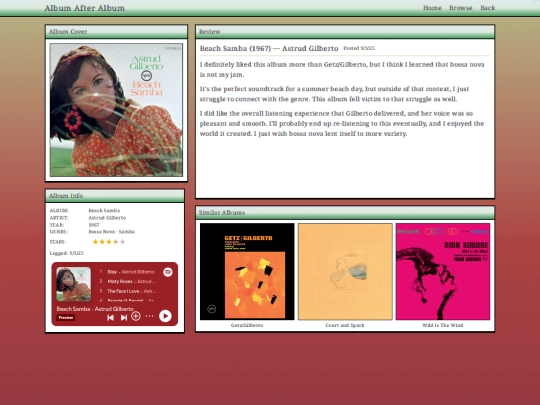Screen dimensions: 540x405
Task: Click the year value "1967"
Action: [94, 225]
